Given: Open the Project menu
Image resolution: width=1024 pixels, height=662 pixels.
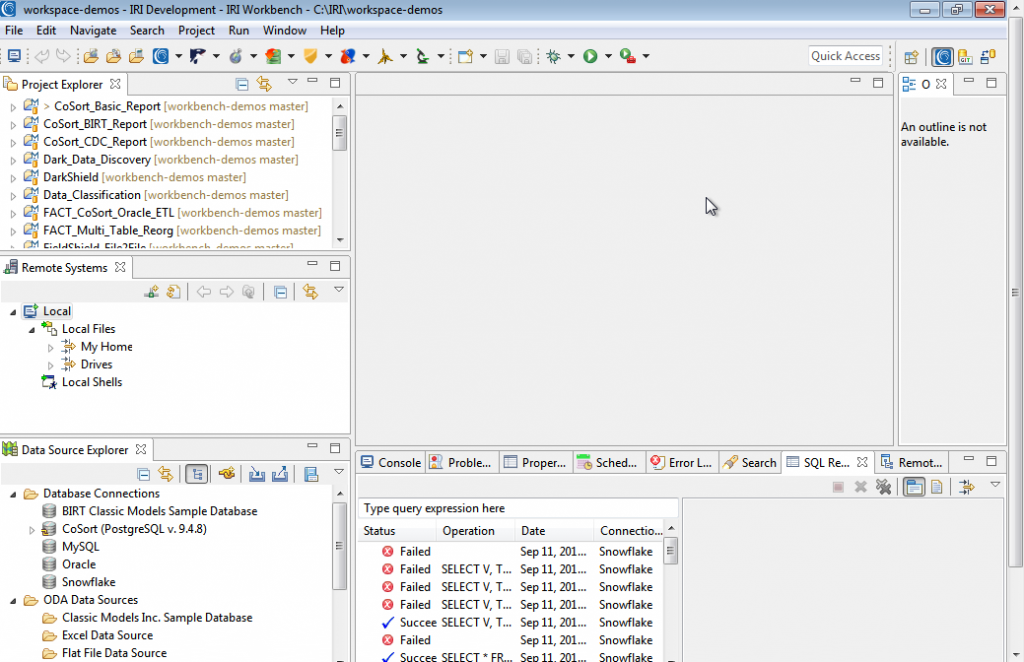Looking at the screenshot, I should click(196, 31).
